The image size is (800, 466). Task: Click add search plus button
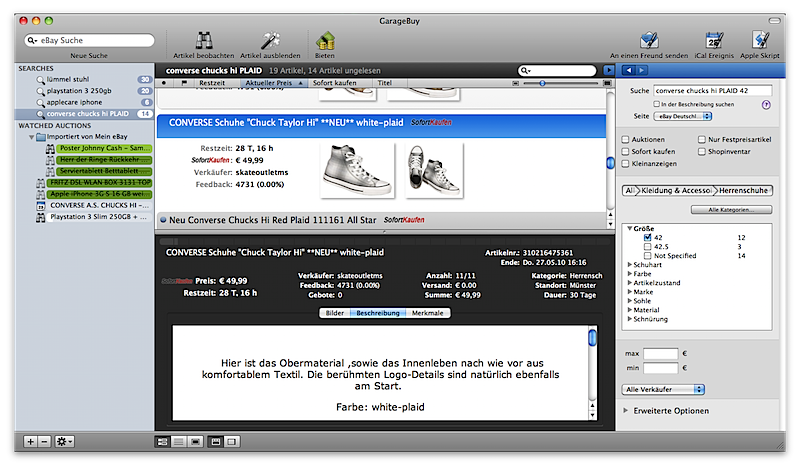pyautogui.click(x=31, y=442)
